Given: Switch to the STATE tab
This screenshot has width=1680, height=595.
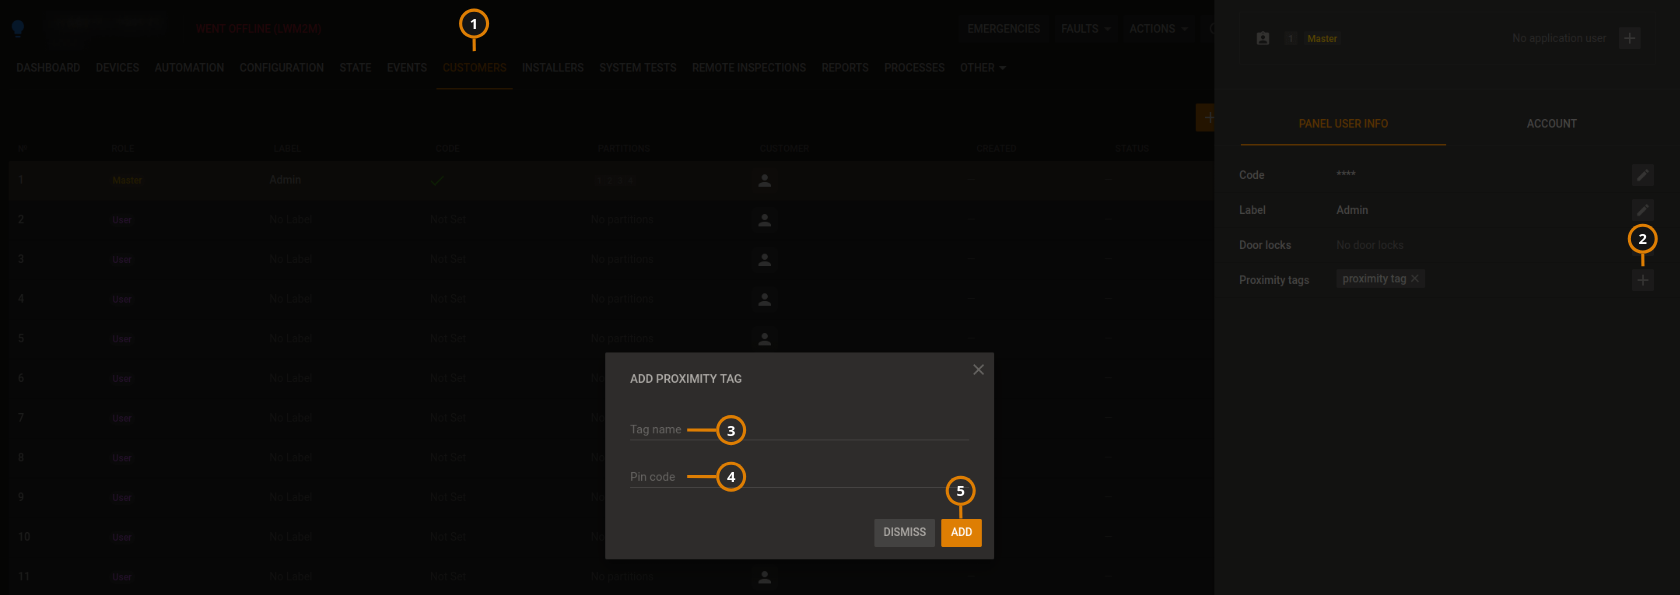Looking at the screenshot, I should 355,68.
